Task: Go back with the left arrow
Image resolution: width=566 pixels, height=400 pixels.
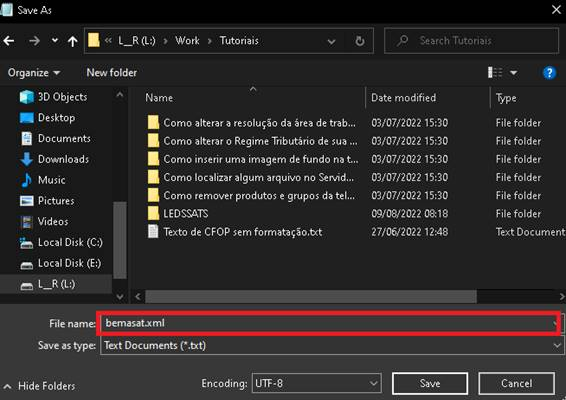Action: tap(9, 41)
